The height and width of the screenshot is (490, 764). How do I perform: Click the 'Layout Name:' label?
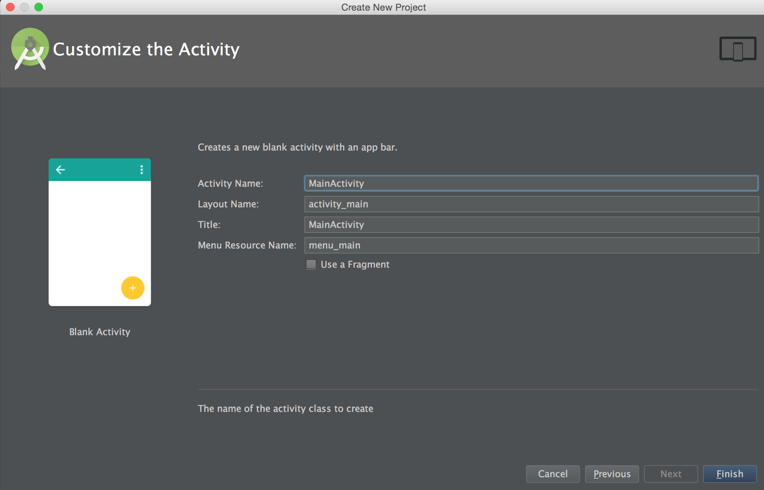point(228,204)
